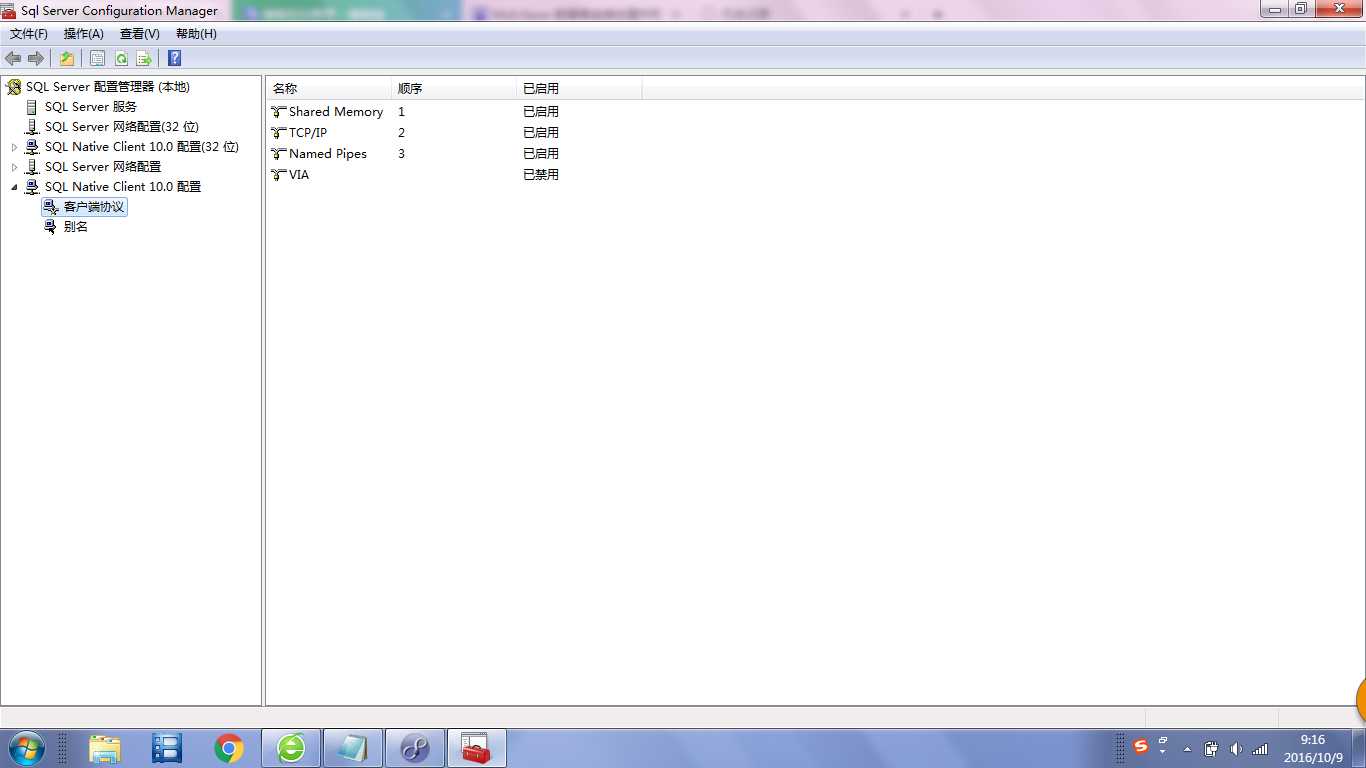Select the Named Pipes protocol
Viewport: 1366px width, 768px height.
pyautogui.click(x=328, y=154)
